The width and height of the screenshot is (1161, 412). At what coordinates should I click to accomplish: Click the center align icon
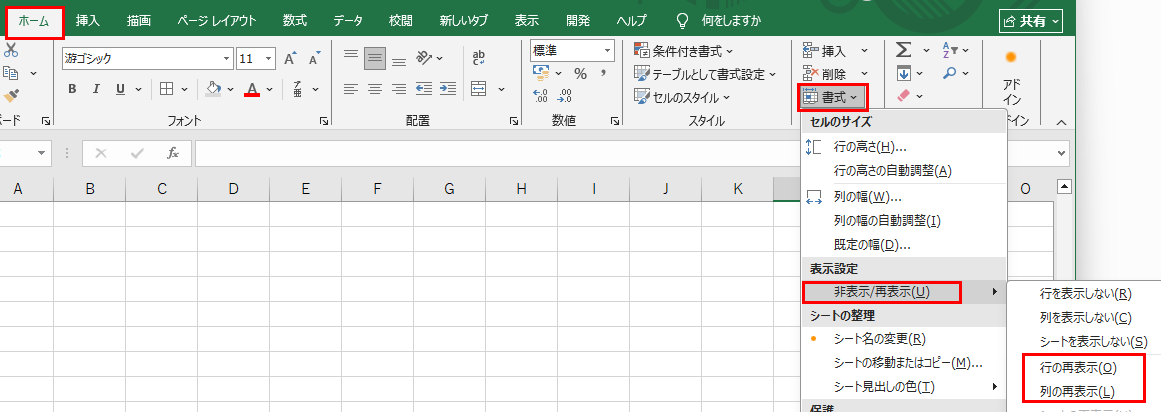(x=375, y=89)
